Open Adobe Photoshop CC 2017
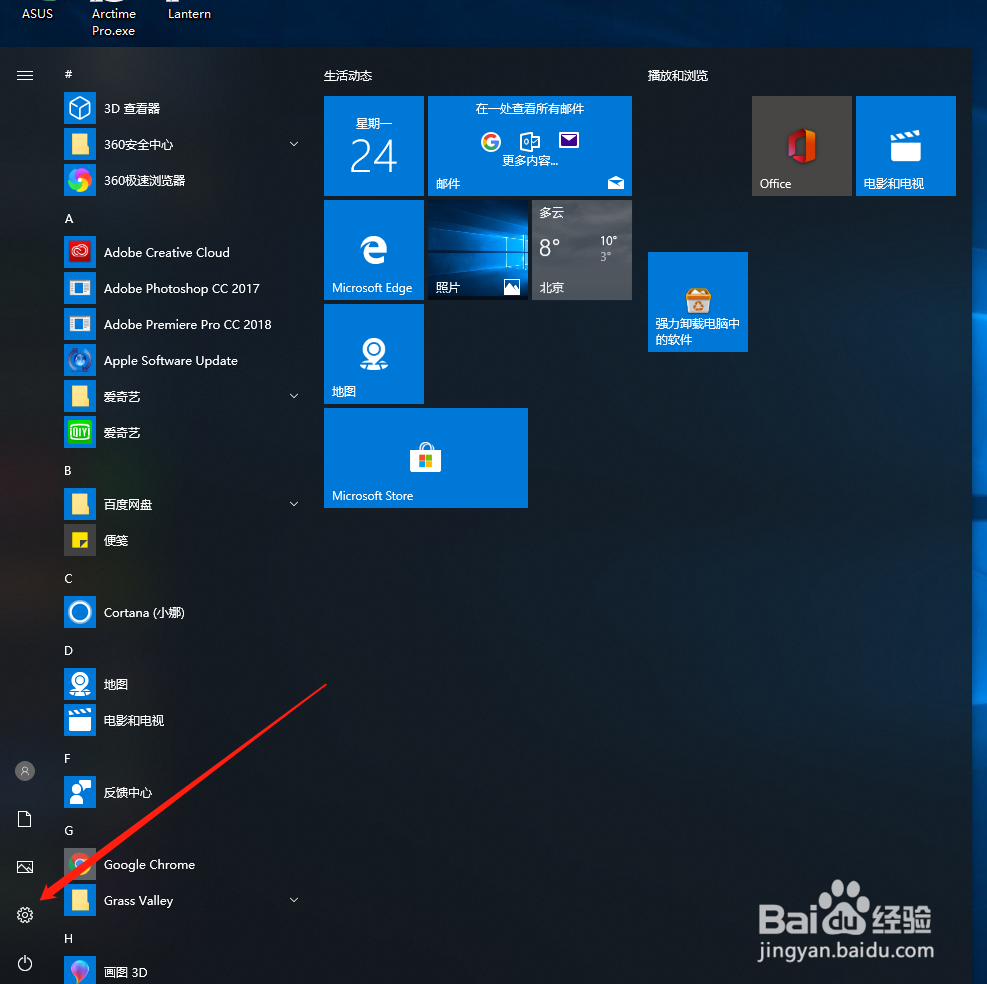This screenshot has width=987, height=984. tap(181, 288)
